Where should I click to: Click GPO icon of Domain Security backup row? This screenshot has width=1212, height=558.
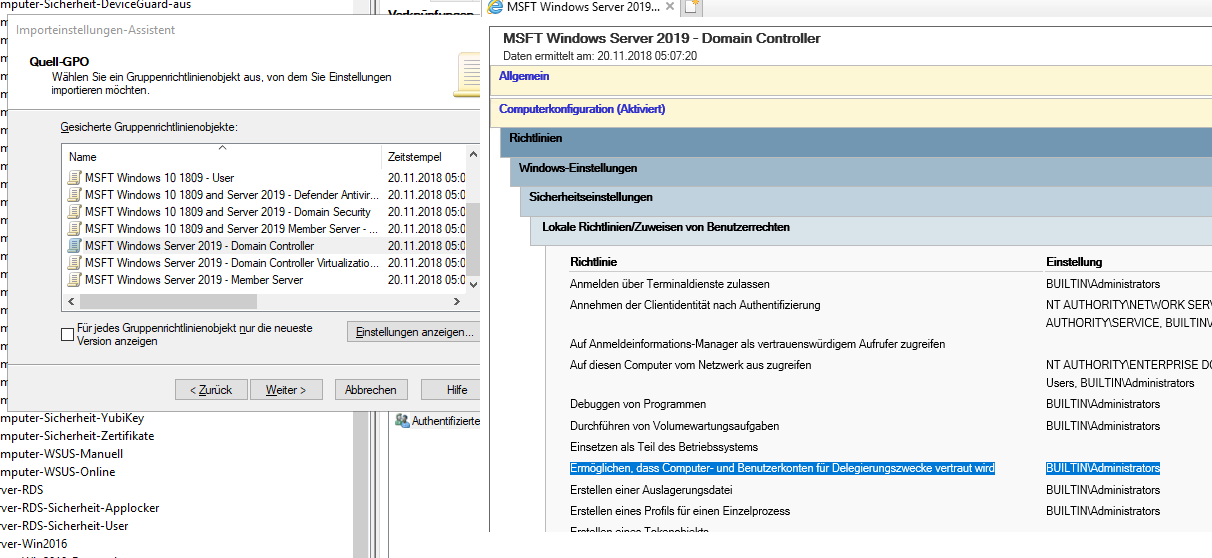(74, 212)
